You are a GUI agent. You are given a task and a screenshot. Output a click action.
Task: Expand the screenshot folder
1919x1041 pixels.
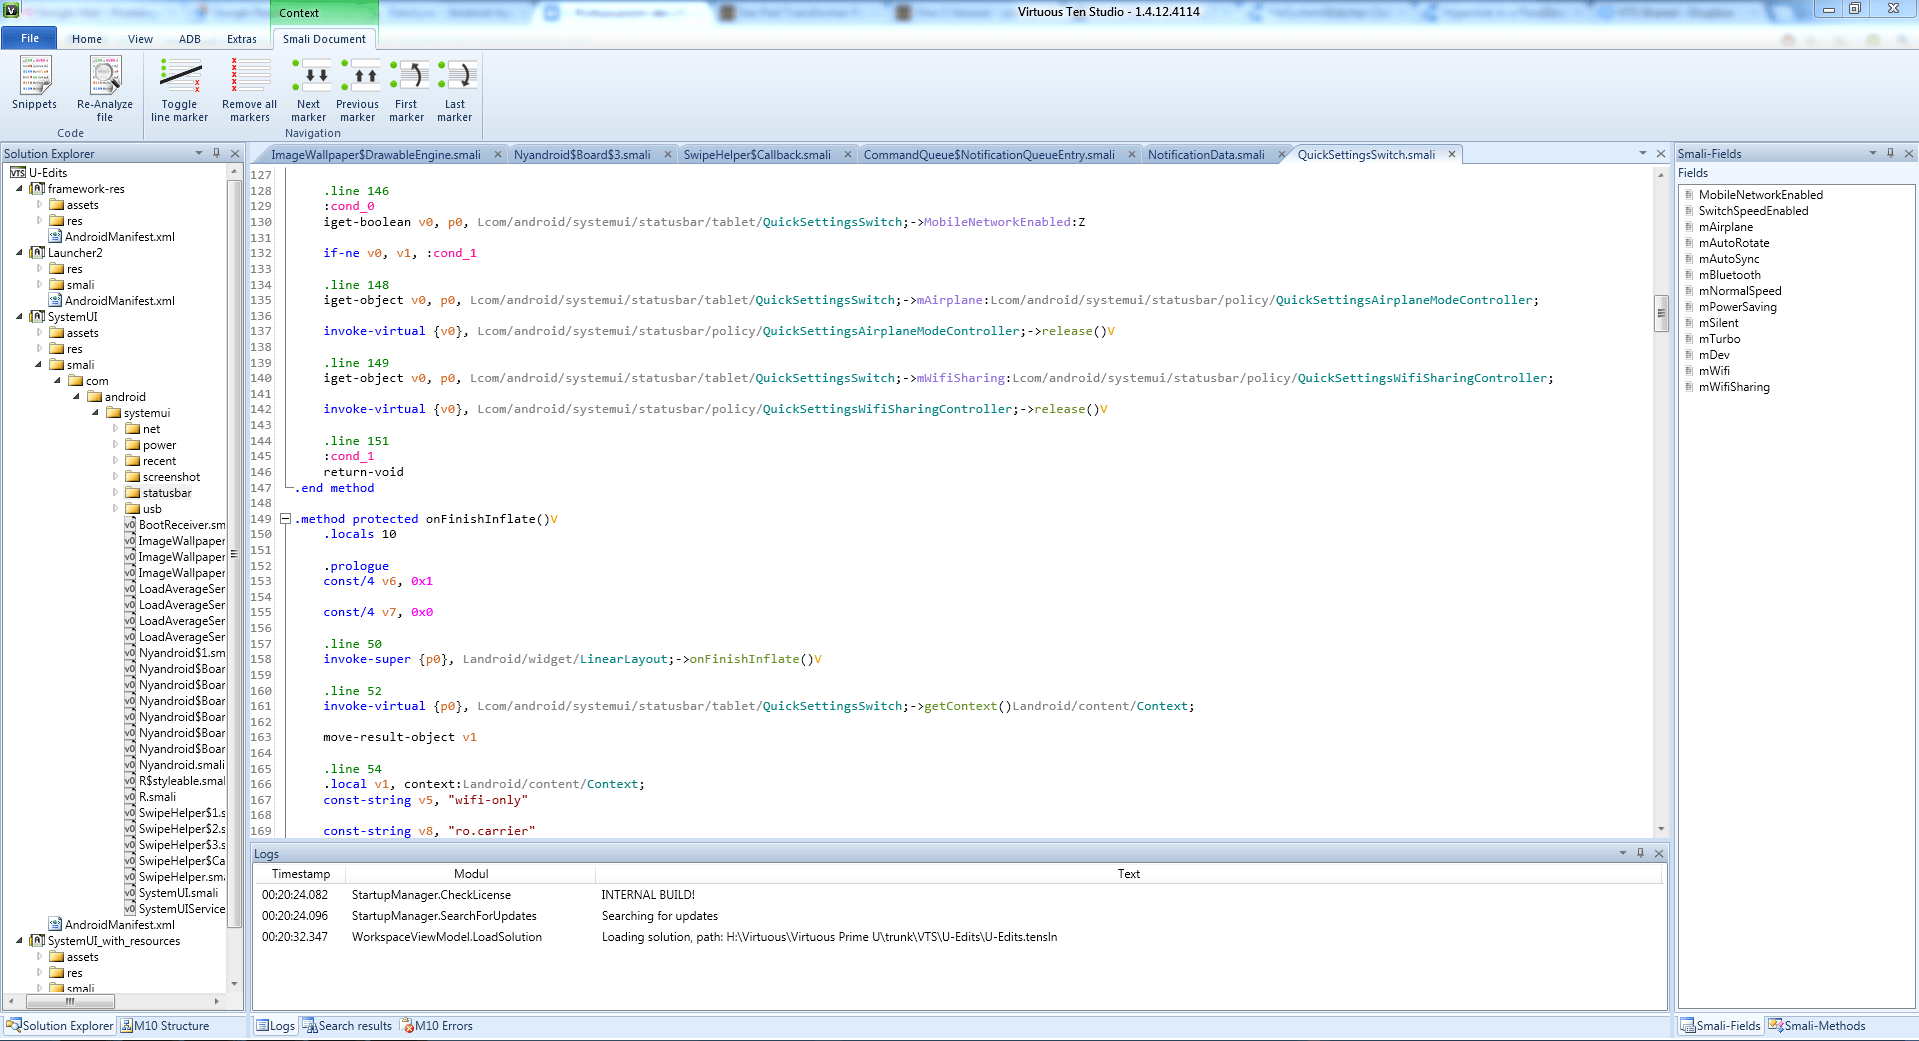(116, 477)
